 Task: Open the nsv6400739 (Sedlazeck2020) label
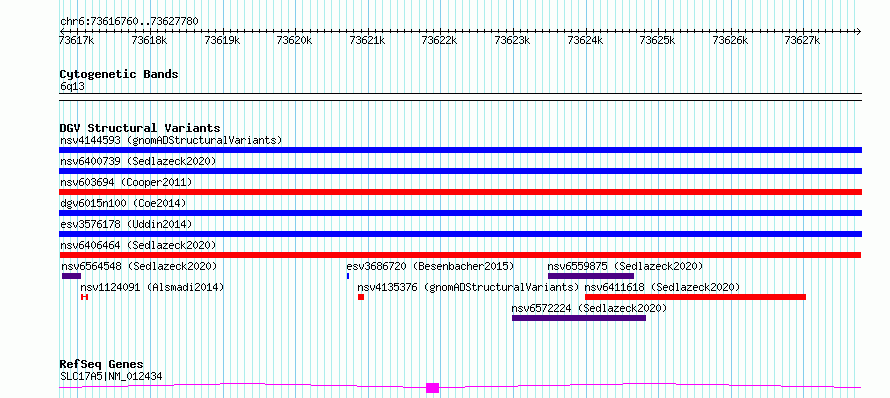138,161
